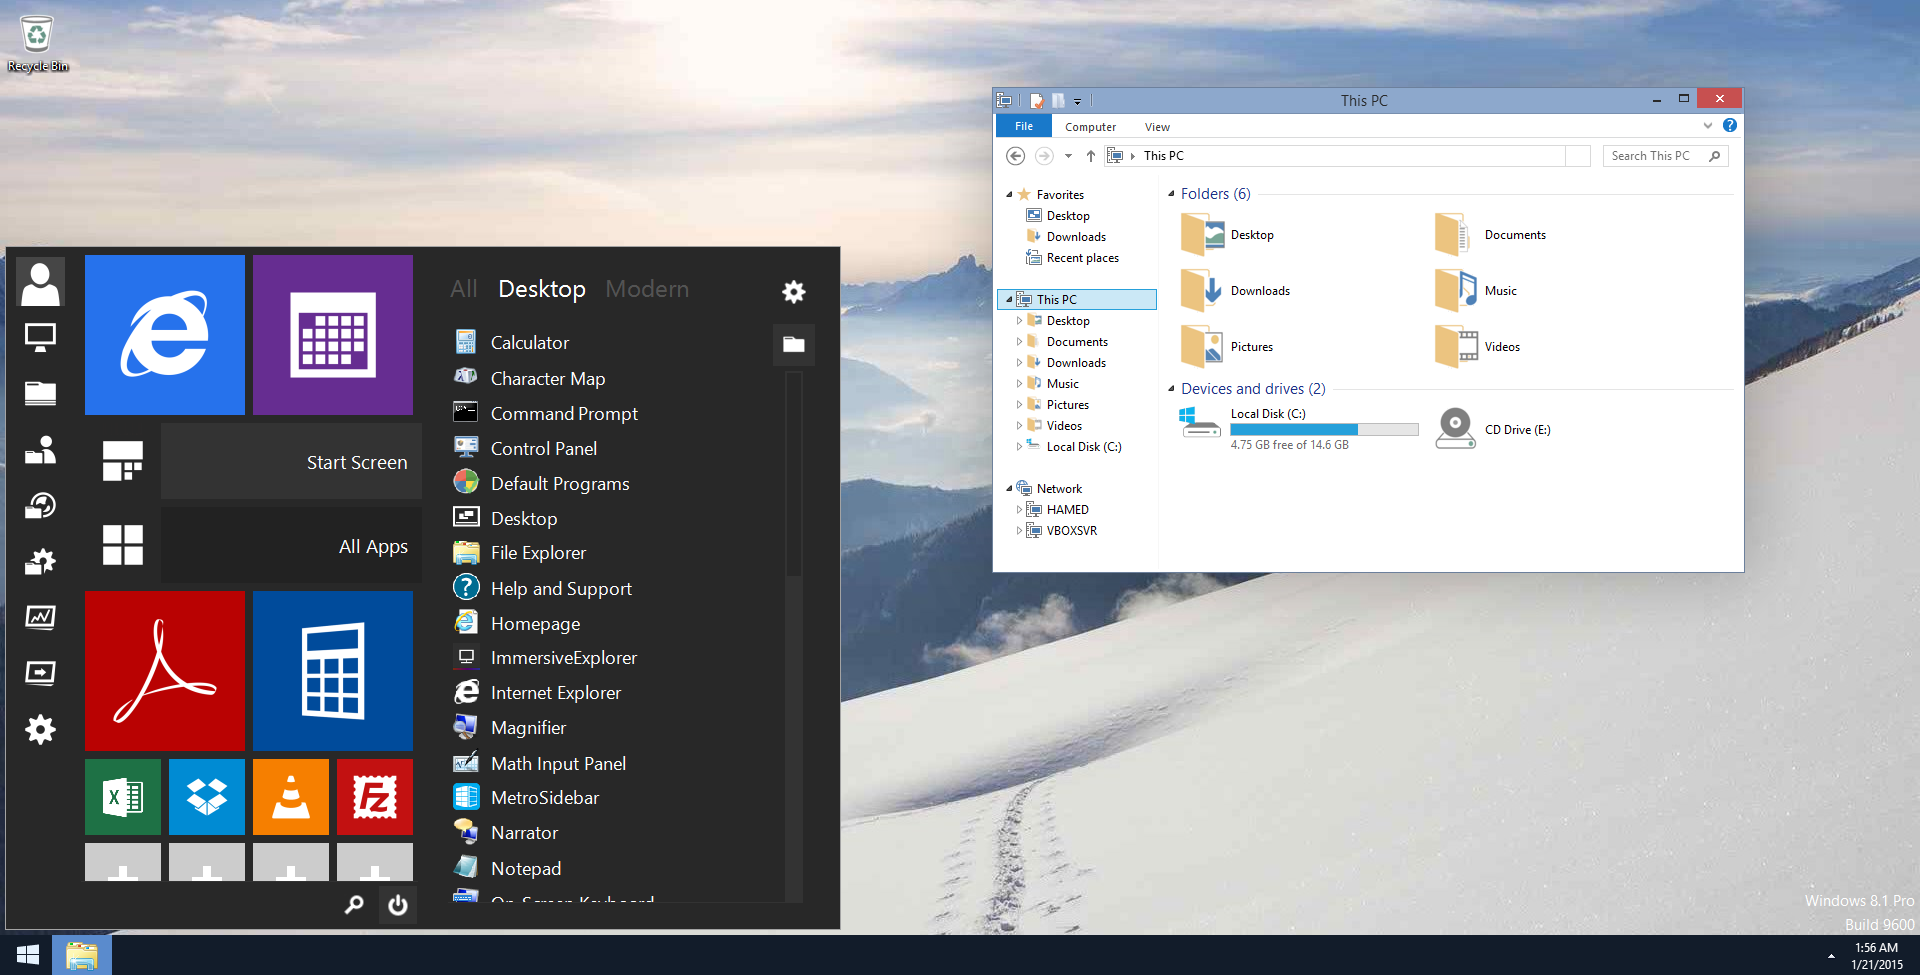Expand the Explorer ribbon using the chevron
1920x975 pixels.
click(1707, 126)
